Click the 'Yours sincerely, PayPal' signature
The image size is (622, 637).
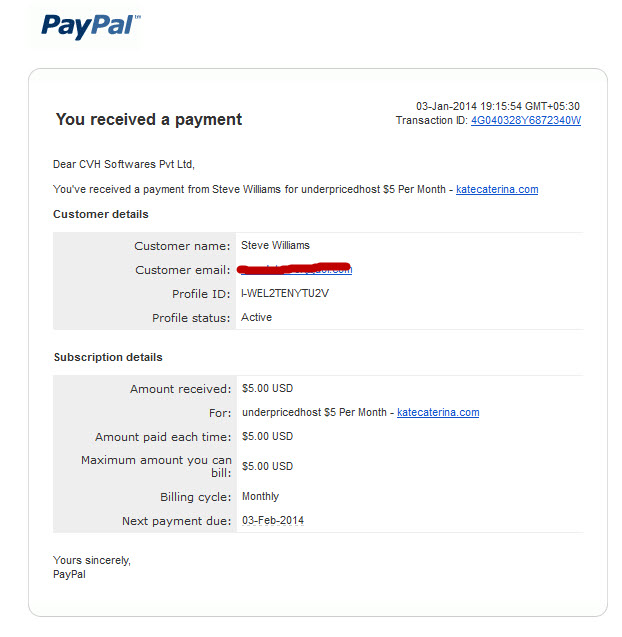click(92, 567)
